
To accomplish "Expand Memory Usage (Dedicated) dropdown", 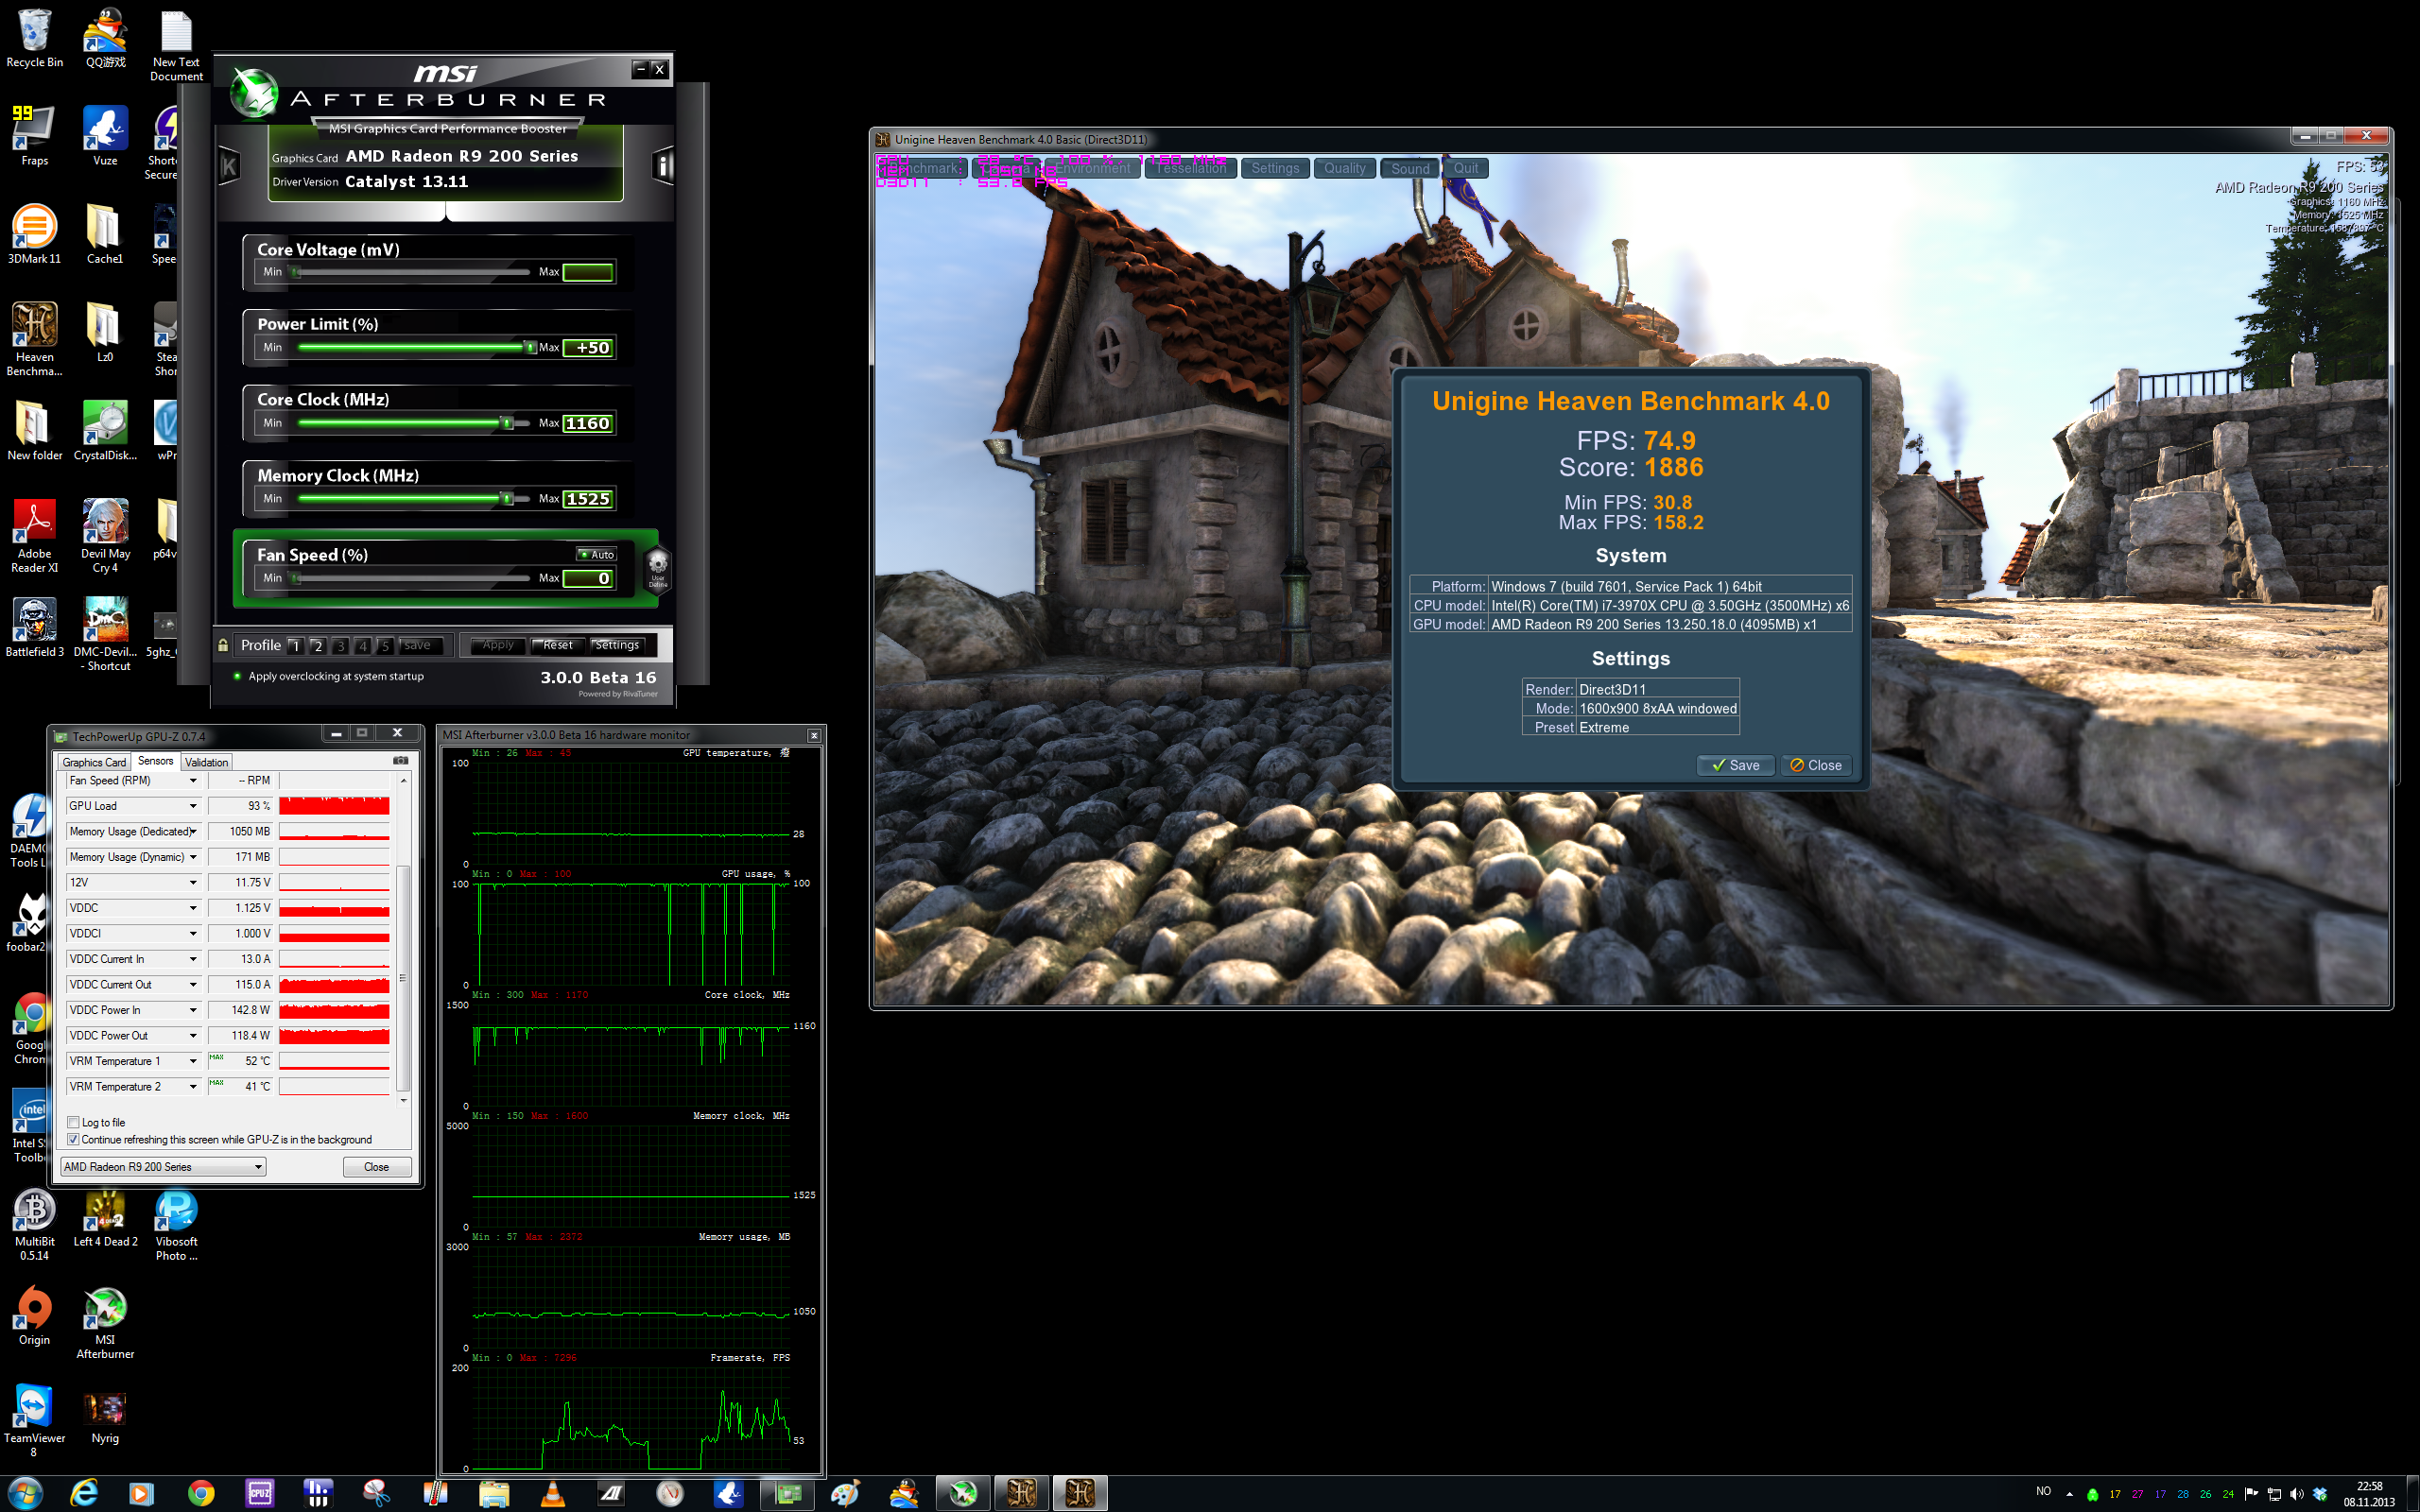I will click(193, 831).
